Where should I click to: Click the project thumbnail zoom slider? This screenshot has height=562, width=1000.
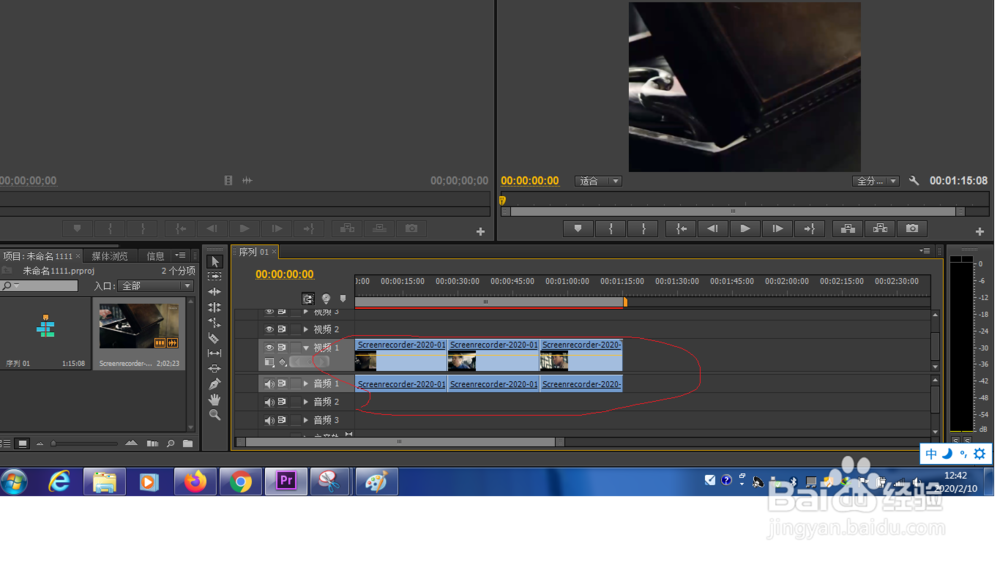tap(85, 443)
